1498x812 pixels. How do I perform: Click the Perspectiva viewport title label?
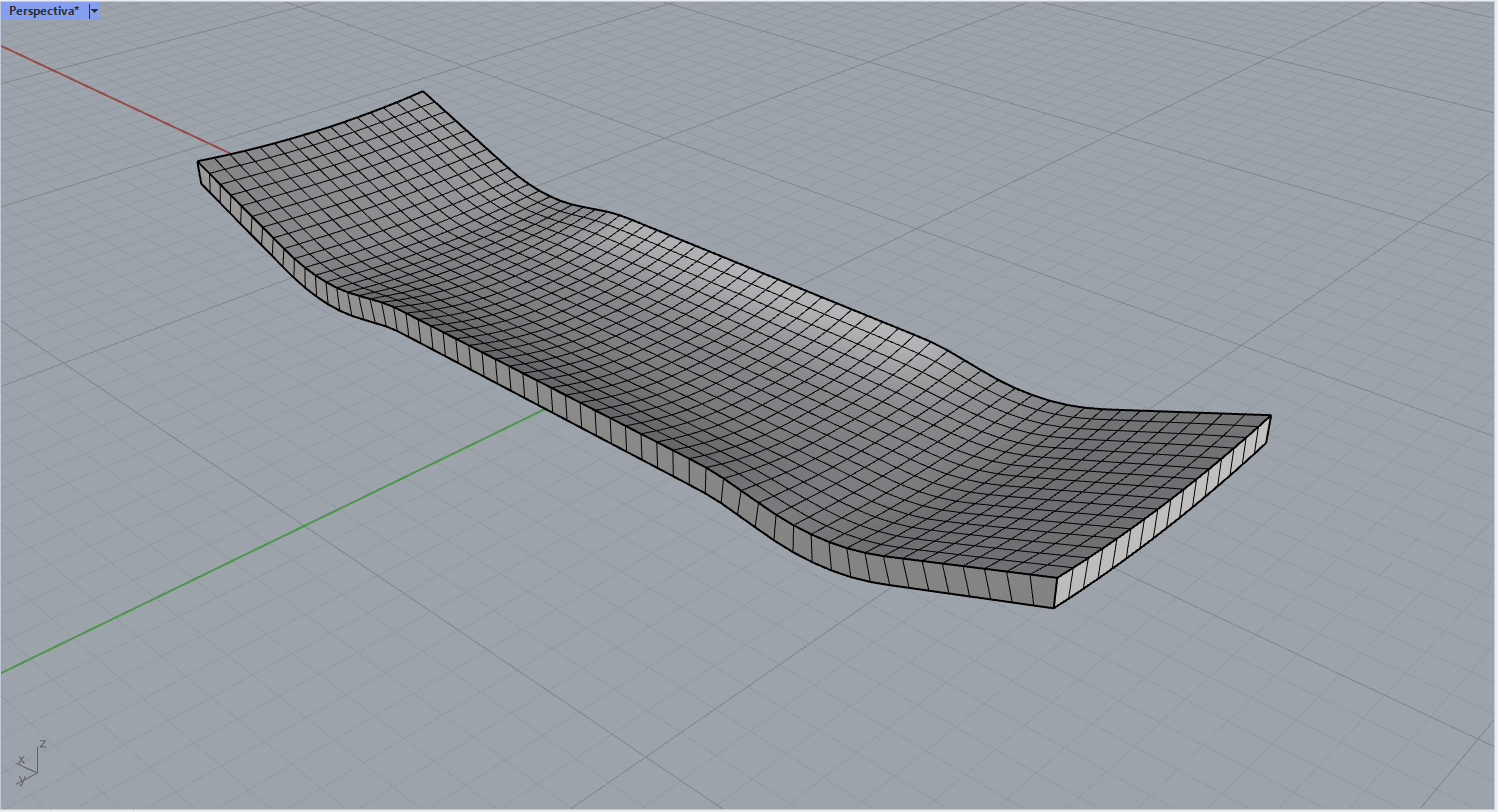pos(44,11)
